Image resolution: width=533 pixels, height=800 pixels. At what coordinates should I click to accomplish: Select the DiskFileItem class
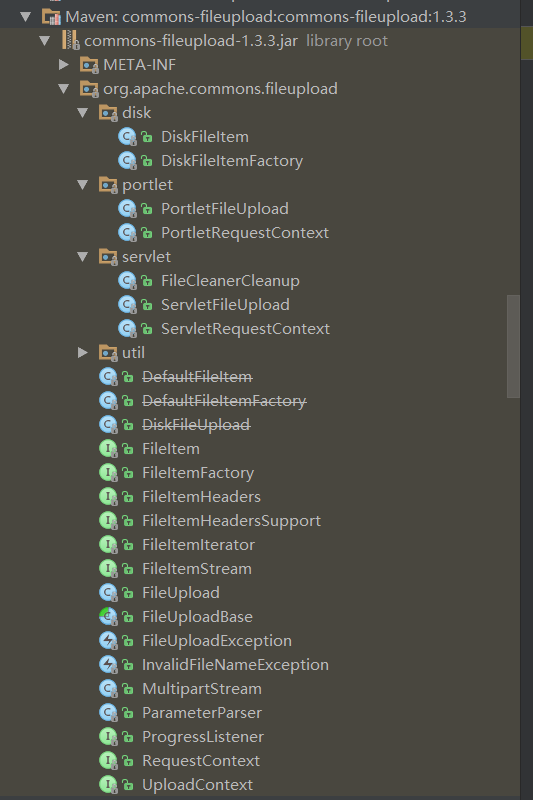pos(205,137)
